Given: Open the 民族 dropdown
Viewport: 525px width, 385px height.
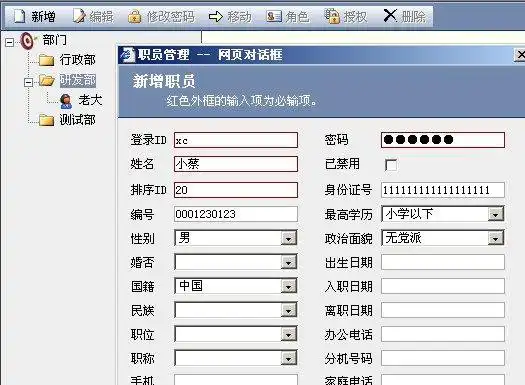Looking at the screenshot, I should [288, 310].
